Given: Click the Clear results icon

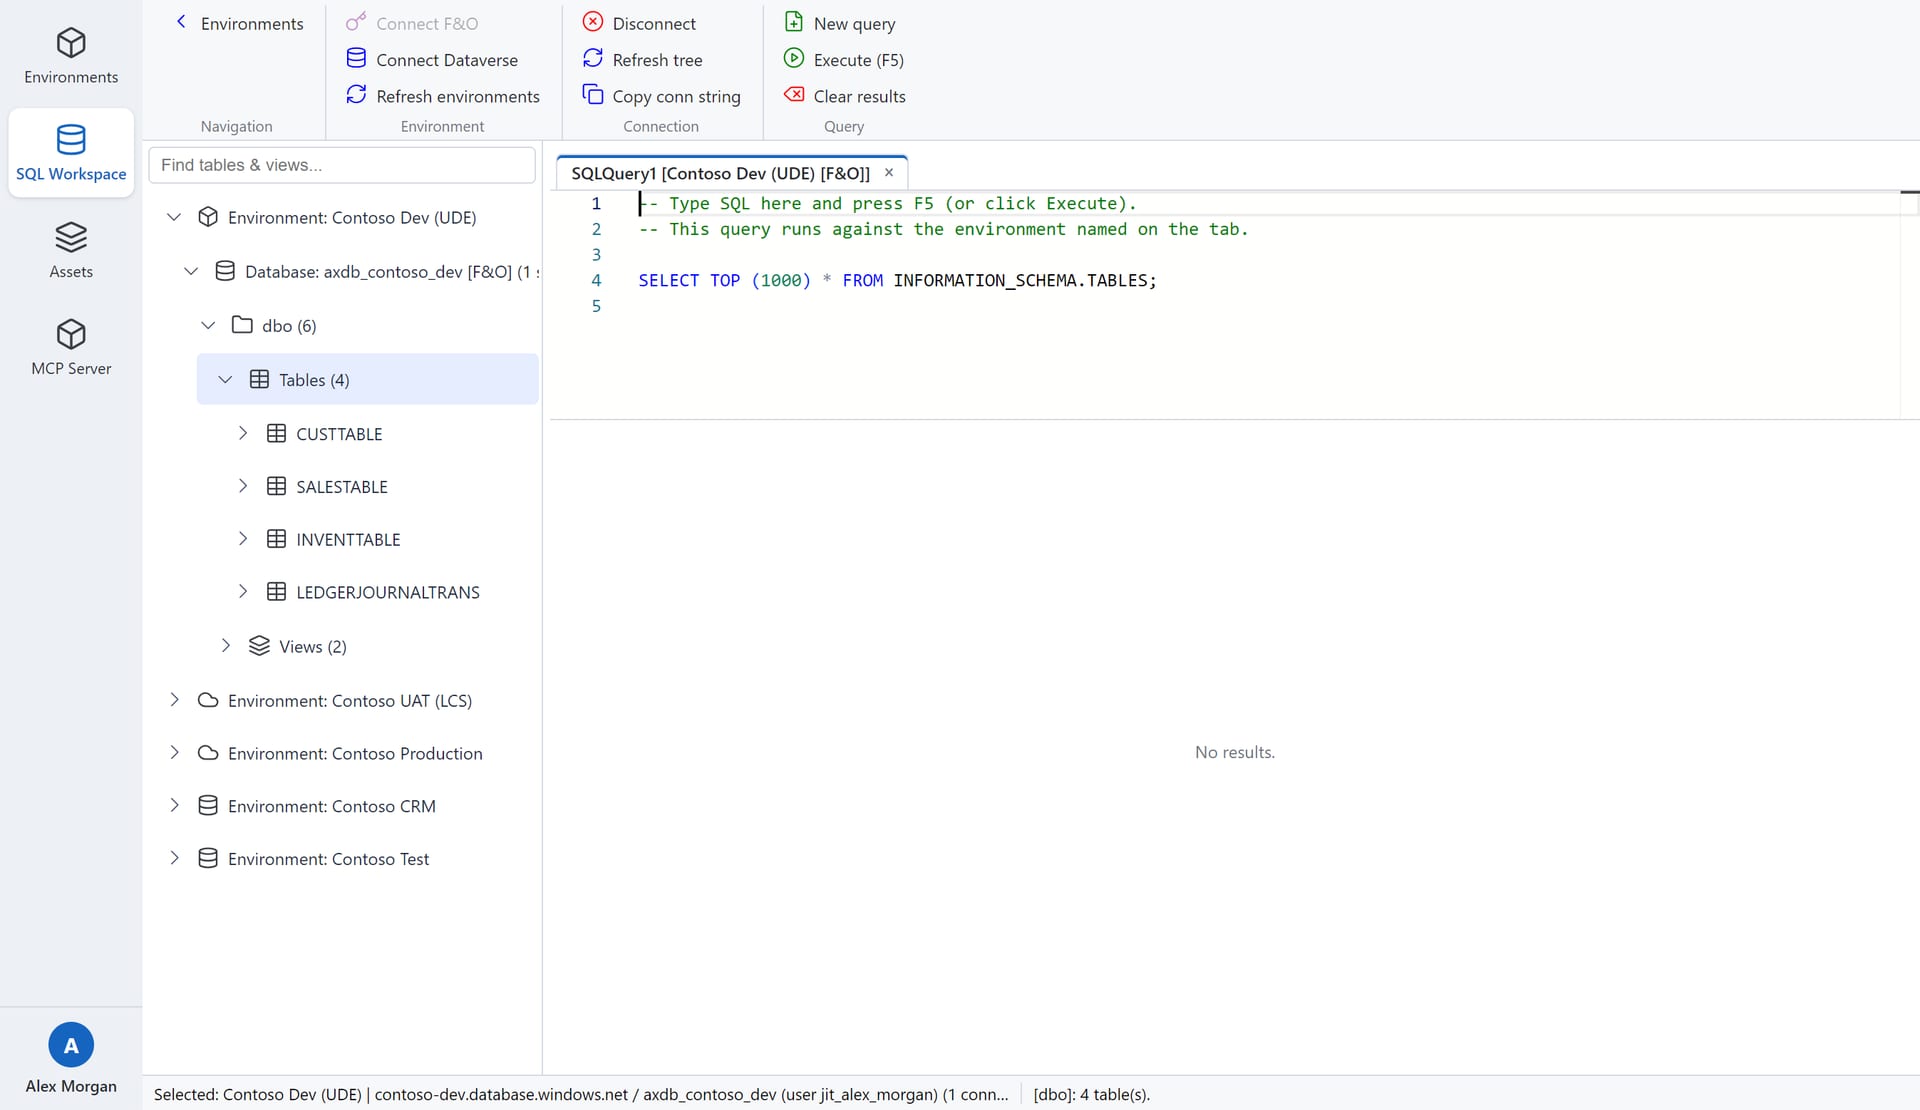Looking at the screenshot, I should click(794, 94).
